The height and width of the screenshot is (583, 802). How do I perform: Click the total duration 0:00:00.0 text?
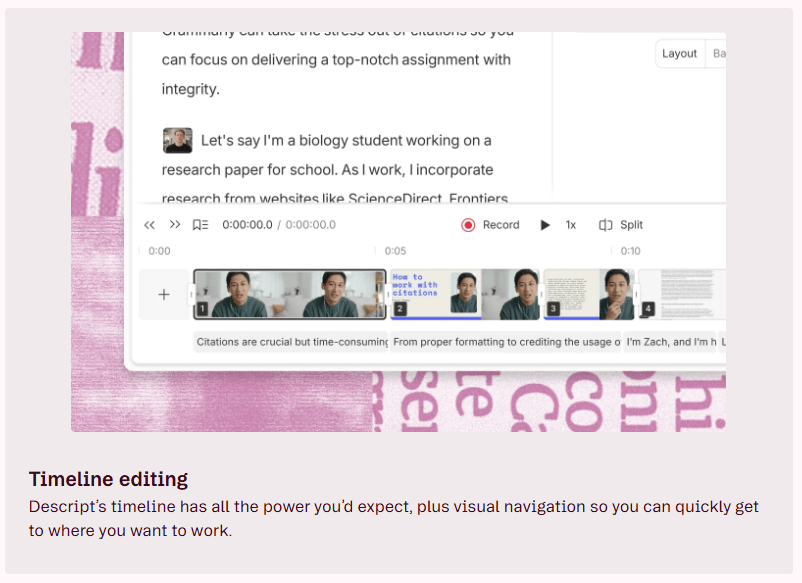[311, 225]
